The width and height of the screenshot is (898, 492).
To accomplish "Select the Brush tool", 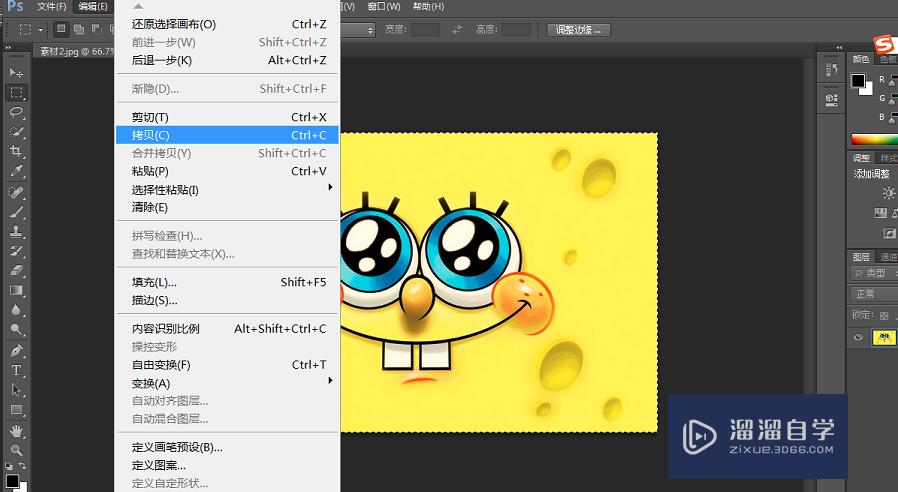I will (17, 211).
